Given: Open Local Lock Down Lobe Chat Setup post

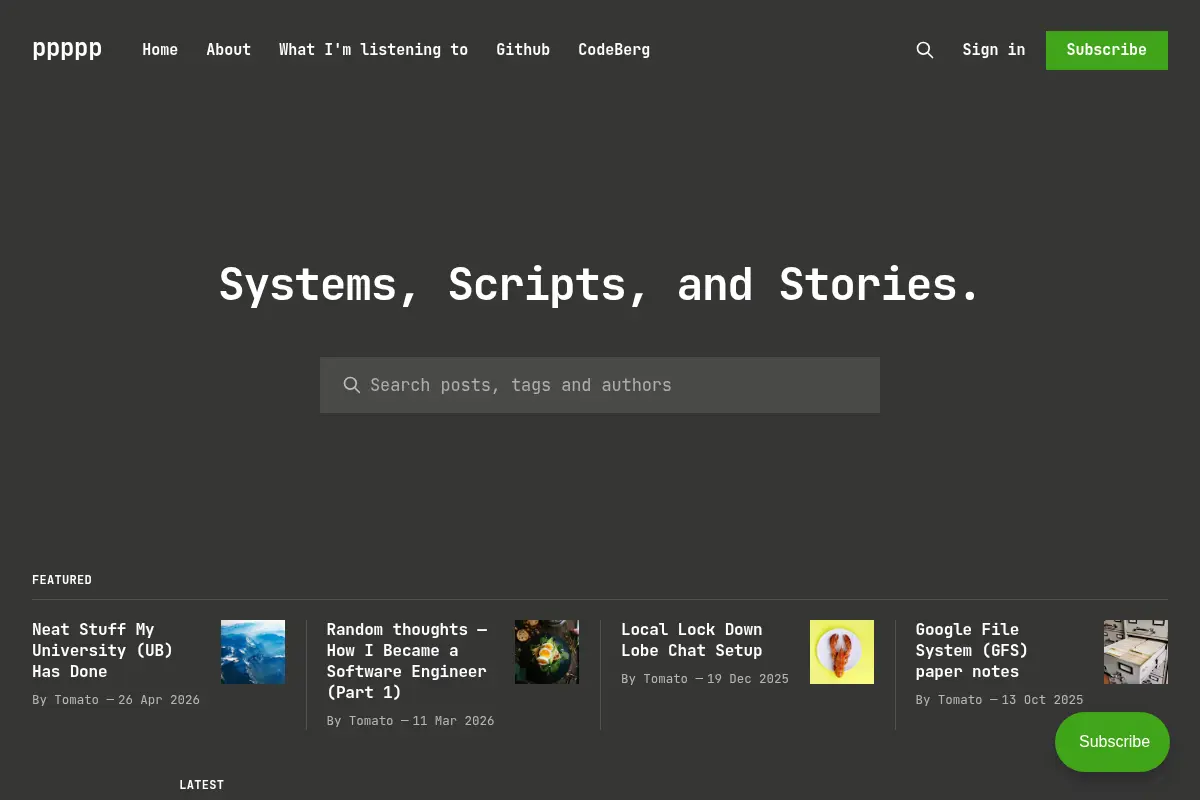Looking at the screenshot, I should pyautogui.click(x=692, y=640).
